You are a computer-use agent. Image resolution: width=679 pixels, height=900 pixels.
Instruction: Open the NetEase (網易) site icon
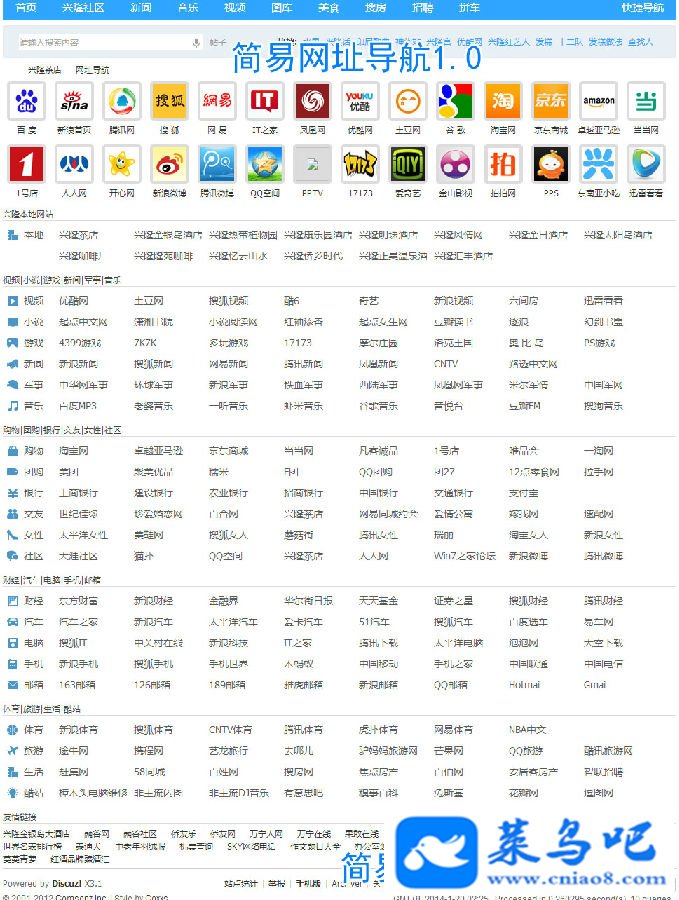coord(217,101)
